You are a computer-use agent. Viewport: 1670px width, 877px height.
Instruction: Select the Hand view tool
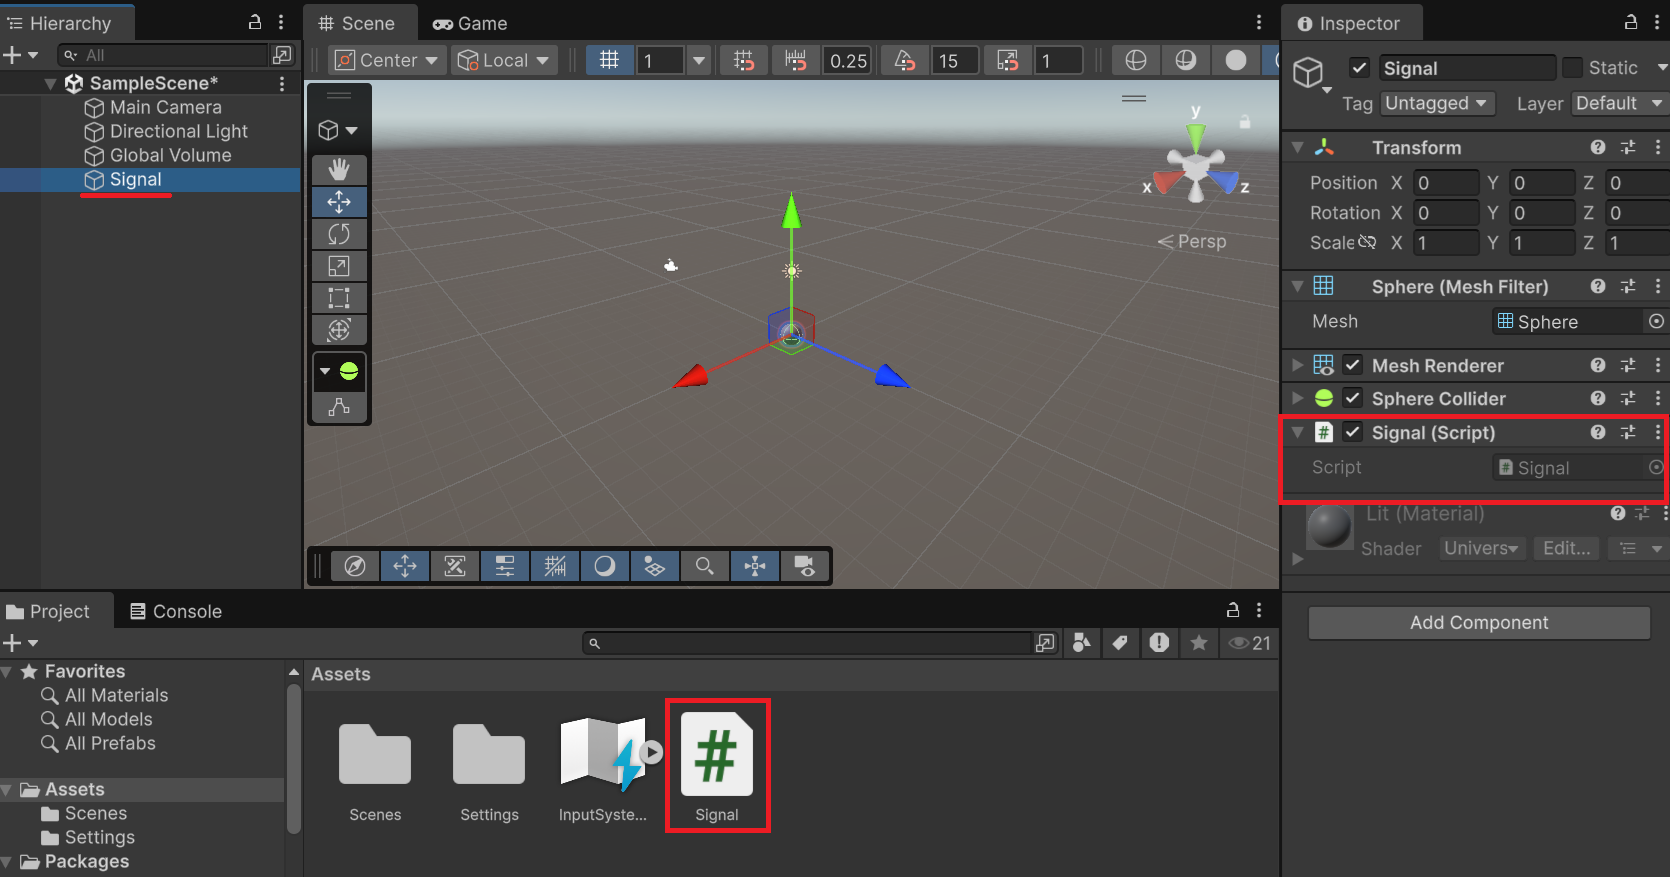point(339,170)
